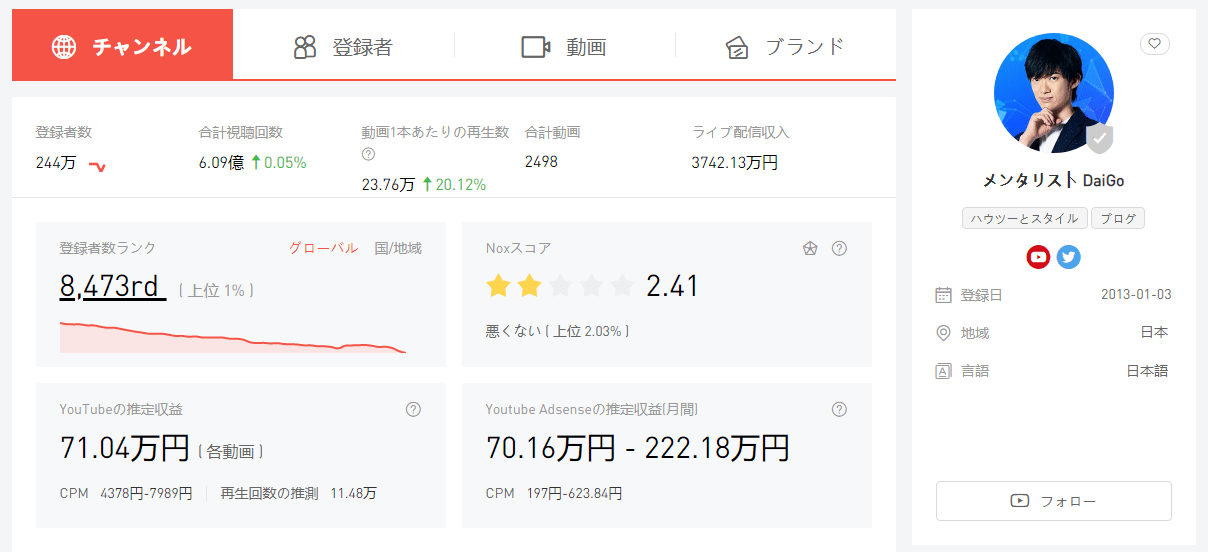Open the YouTube red icon link
Image resolution: width=1208 pixels, height=552 pixels.
pos(1039,257)
